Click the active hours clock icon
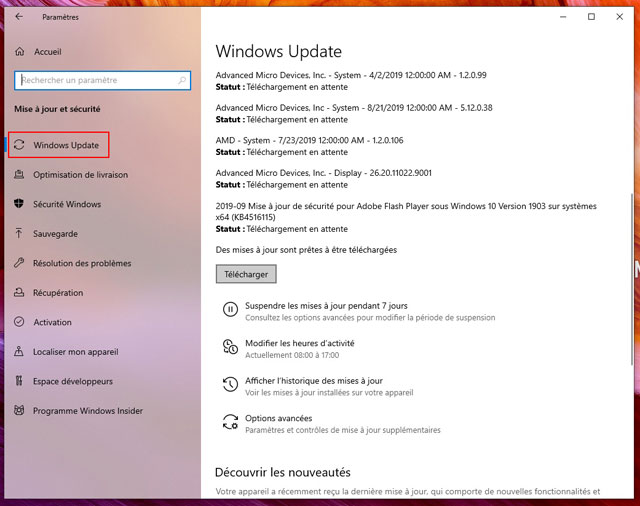The height and width of the screenshot is (506, 640). point(230,347)
